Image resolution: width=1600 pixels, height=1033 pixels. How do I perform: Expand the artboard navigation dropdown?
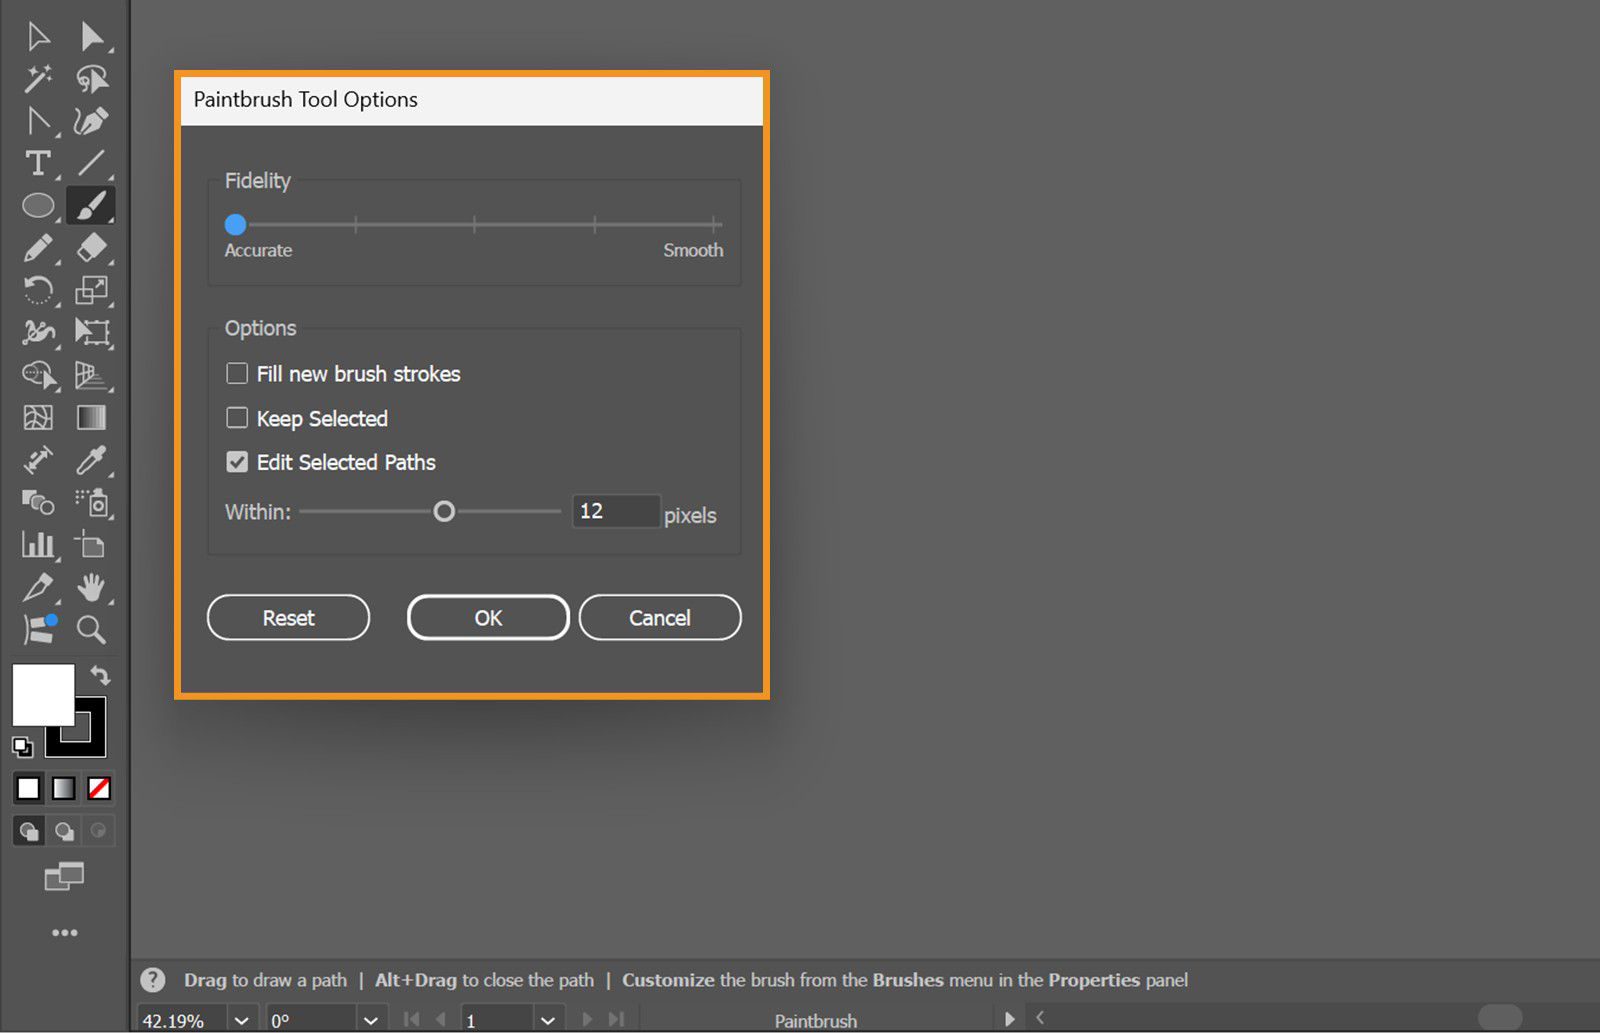(547, 1019)
